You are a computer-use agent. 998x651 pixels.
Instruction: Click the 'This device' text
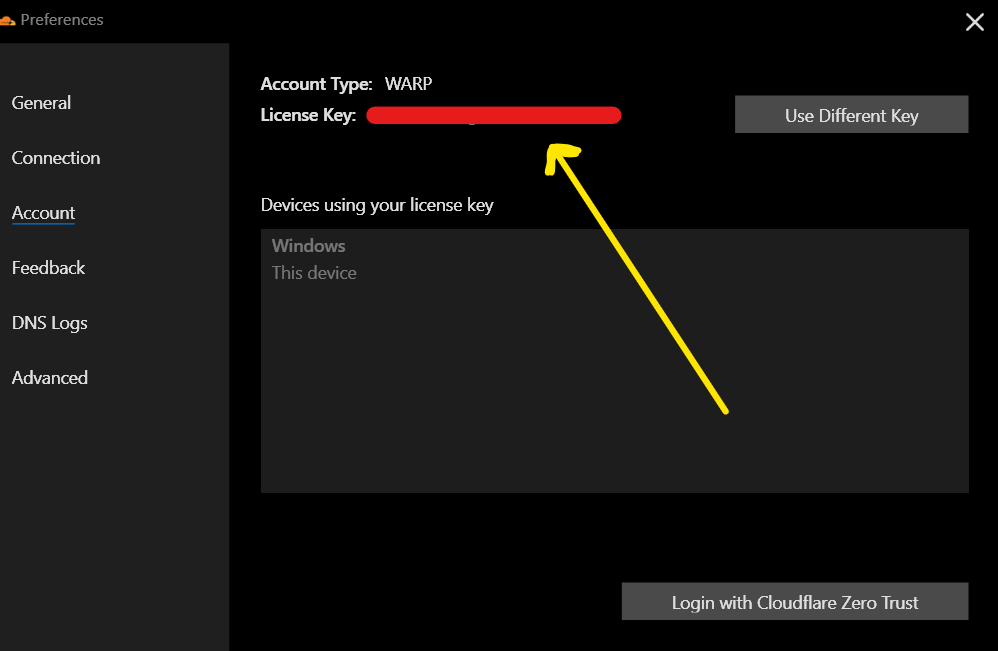point(314,273)
